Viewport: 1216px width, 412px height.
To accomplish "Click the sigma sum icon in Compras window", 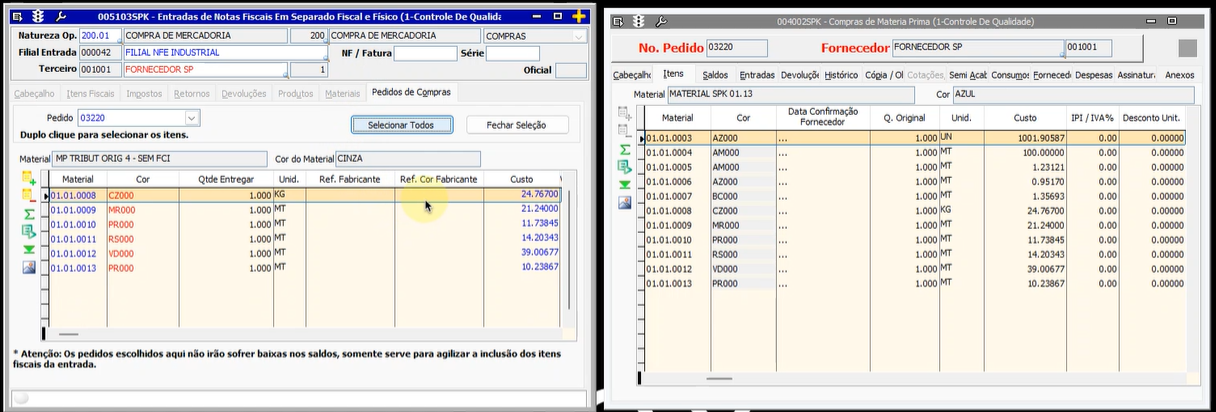I will pyautogui.click(x=625, y=149).
